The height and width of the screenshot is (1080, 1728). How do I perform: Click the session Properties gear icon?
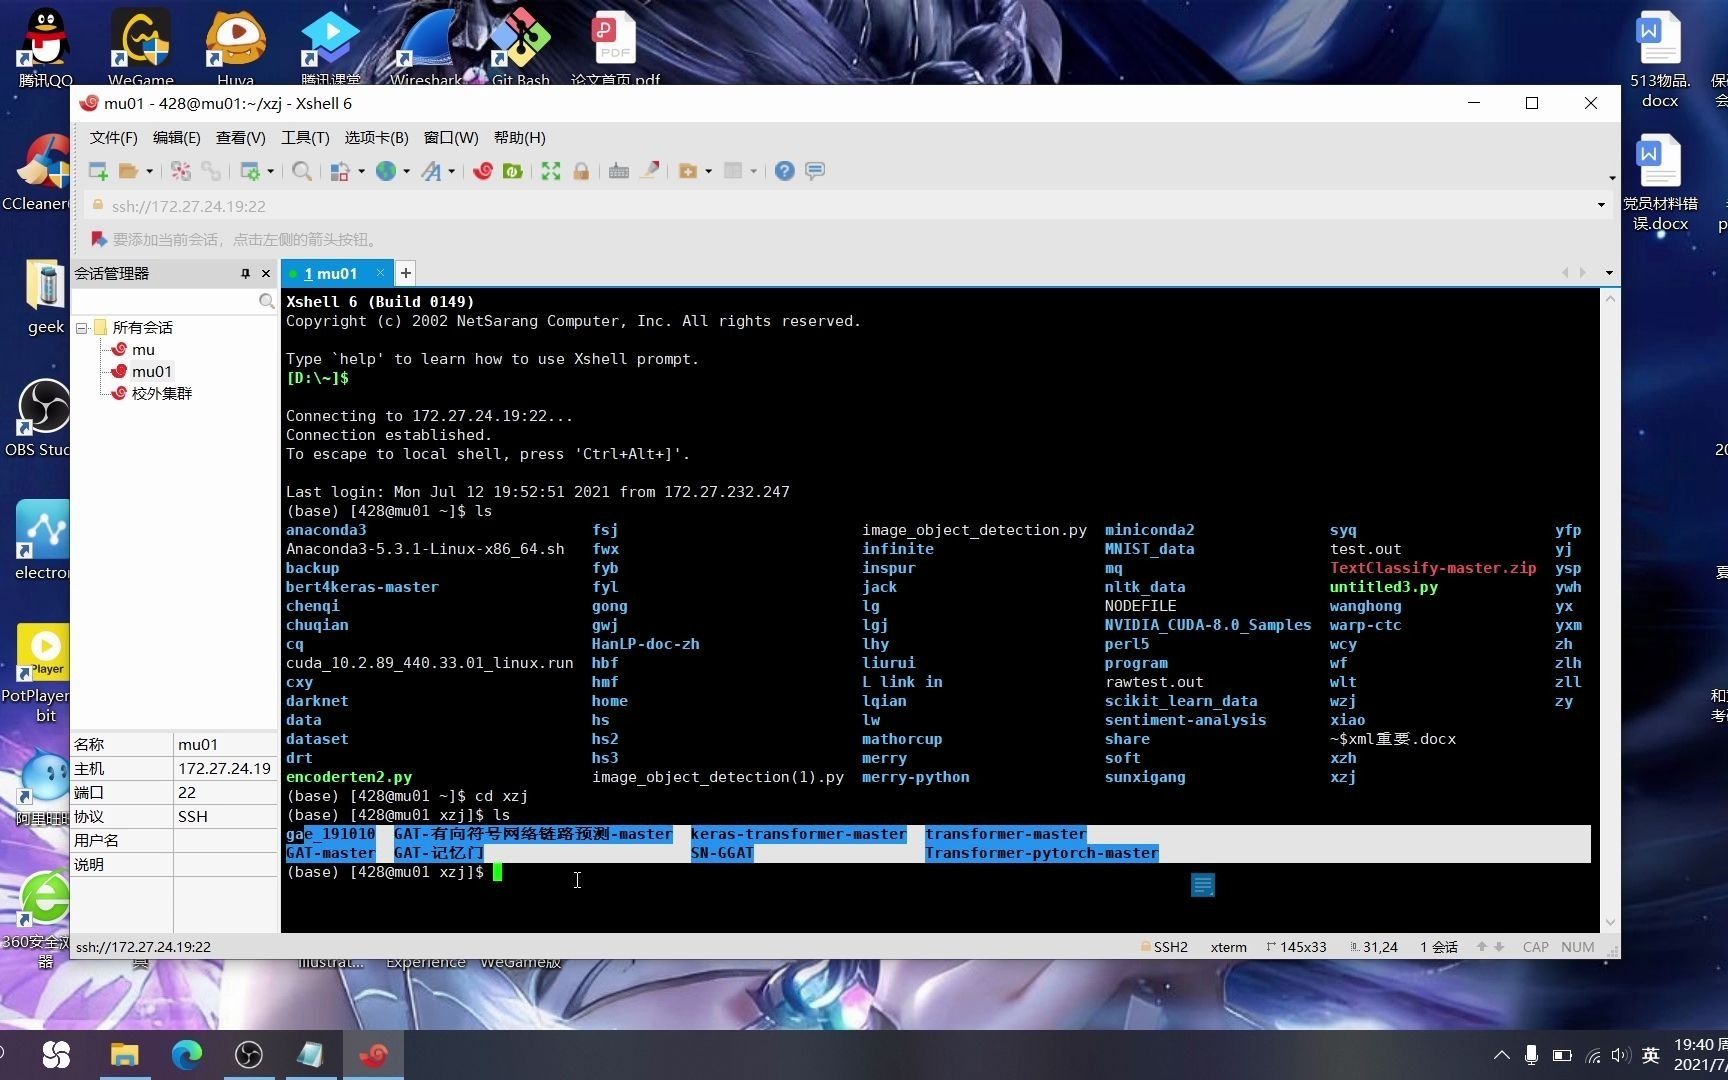click(x=251, y=171)
